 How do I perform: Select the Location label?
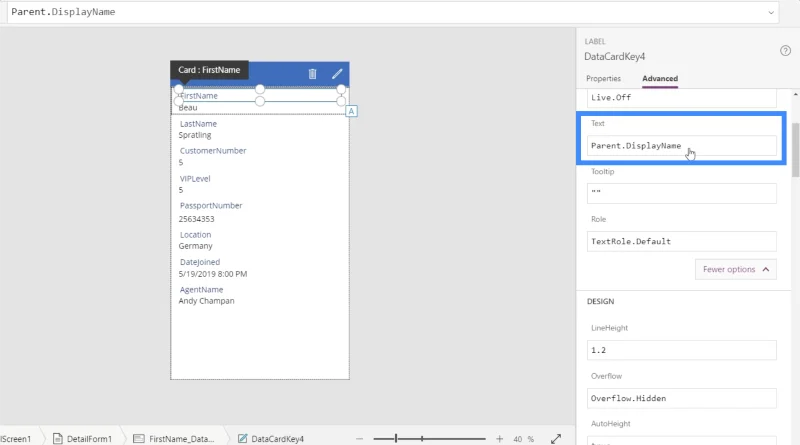click(x=195, y=235)
